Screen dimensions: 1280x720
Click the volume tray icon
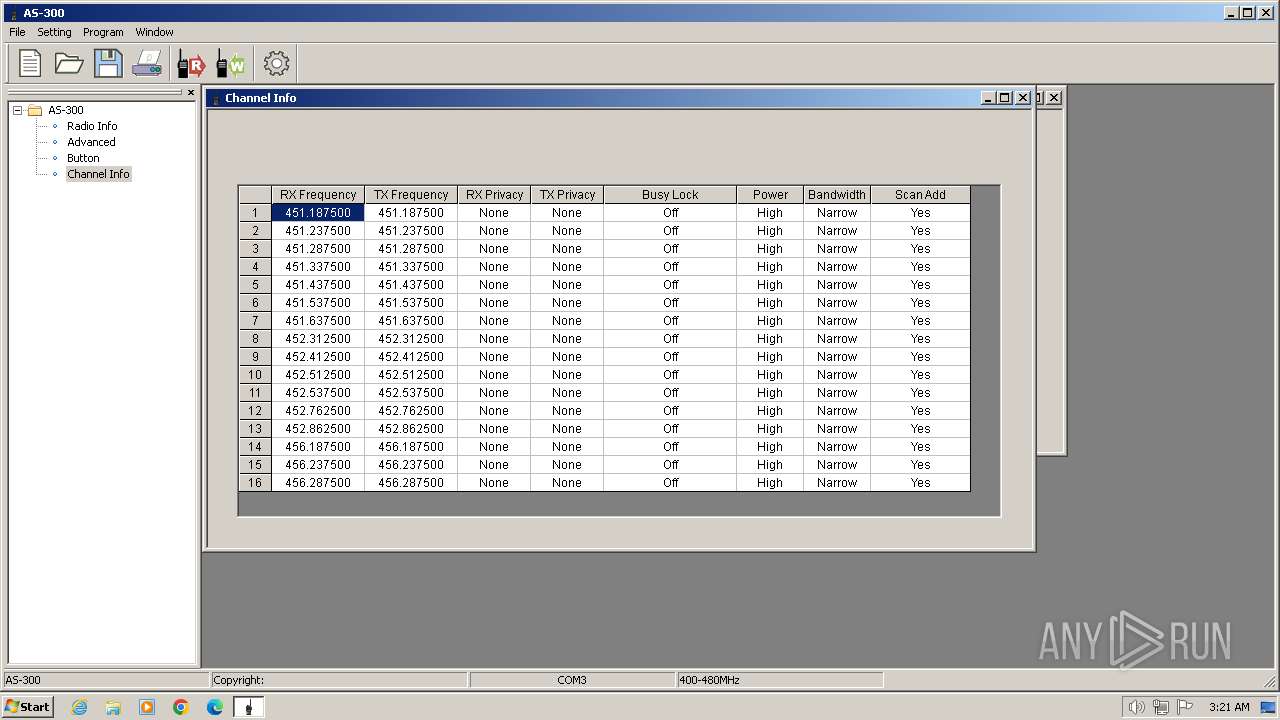click(x=1136, y=707)
